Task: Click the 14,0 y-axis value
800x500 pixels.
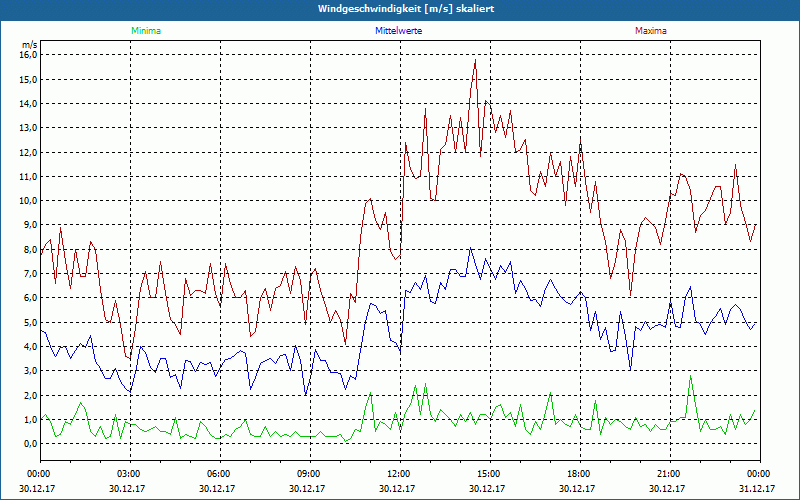Action: coord(29,104)
